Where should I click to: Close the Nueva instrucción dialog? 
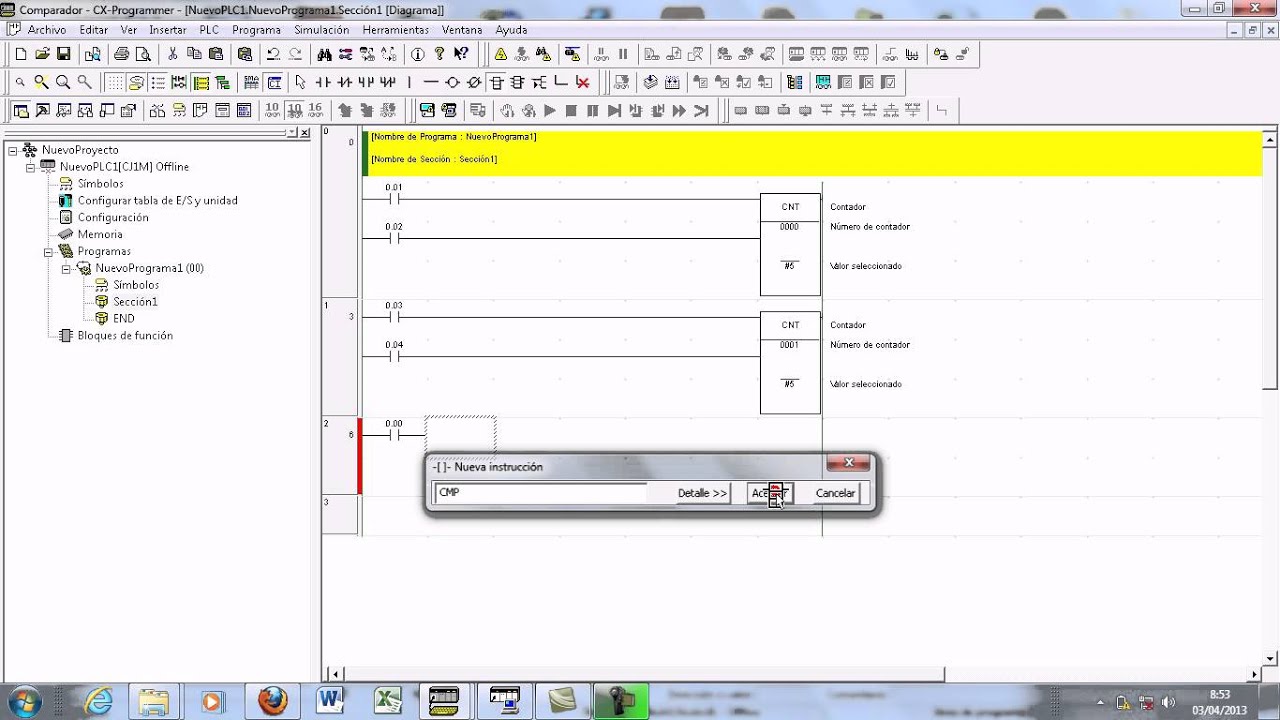848,463
